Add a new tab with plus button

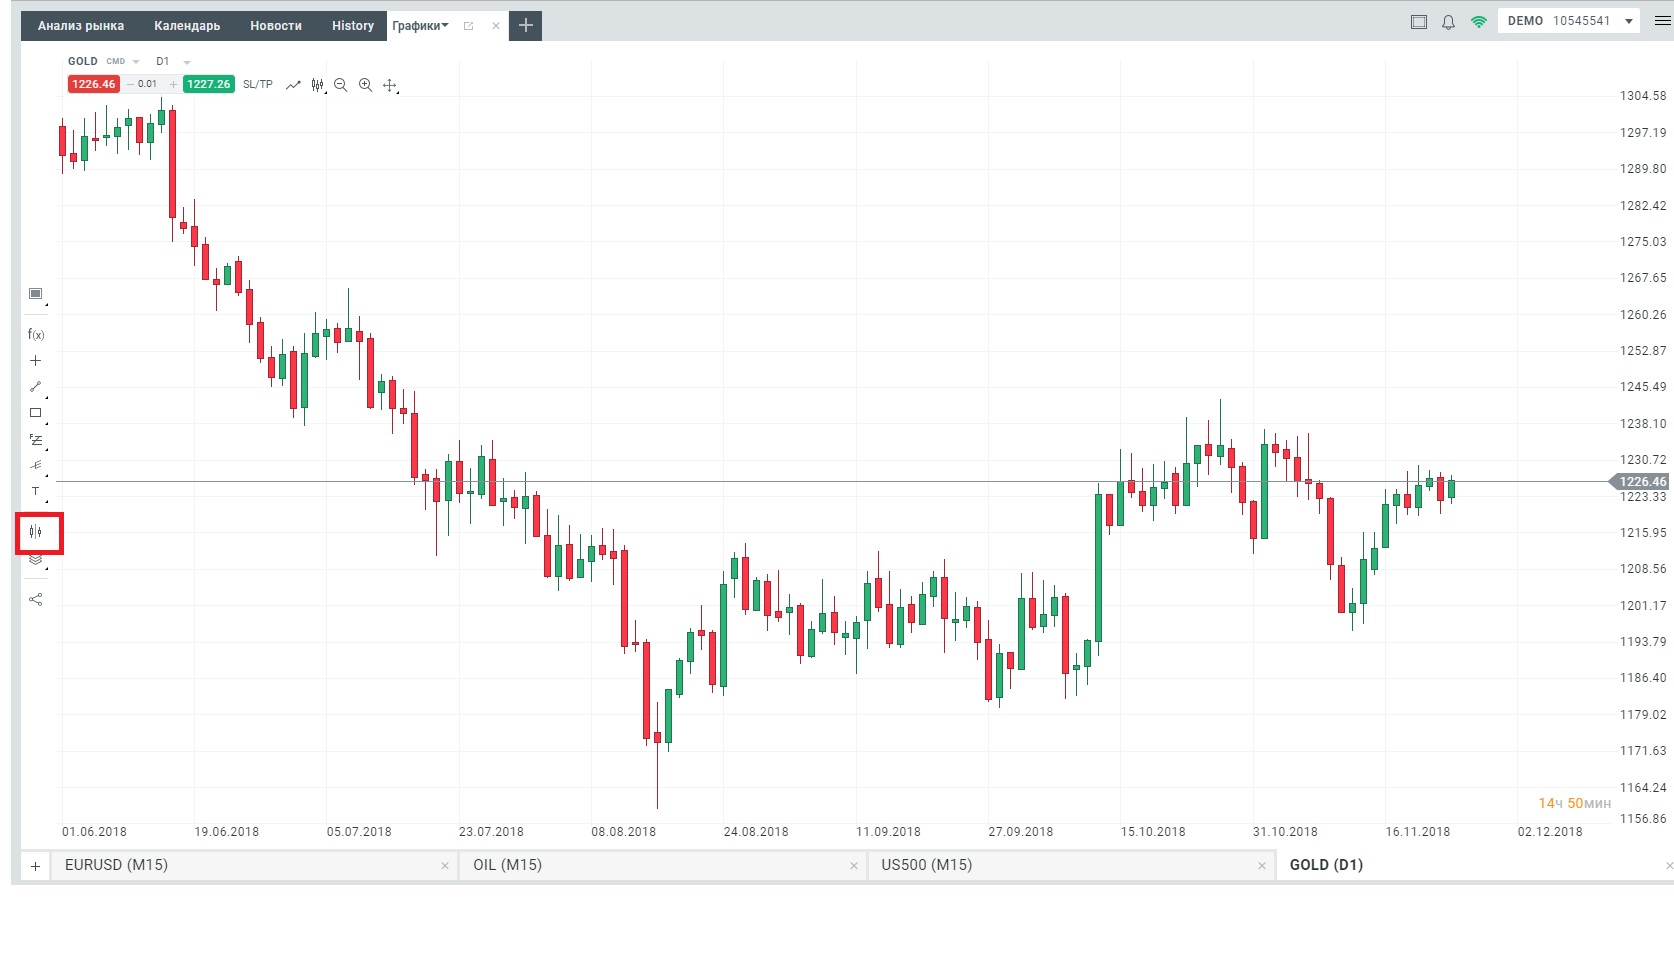[x=526, y=25]
